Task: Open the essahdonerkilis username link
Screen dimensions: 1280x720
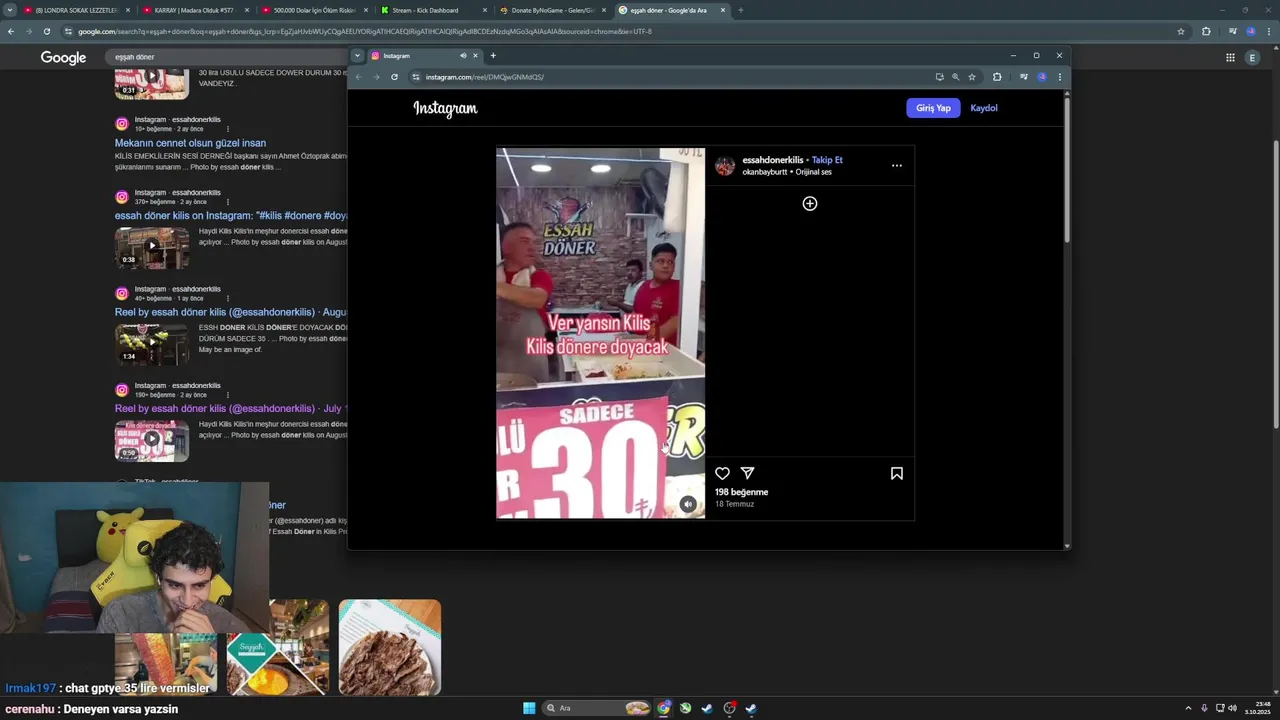Action: coord(772,160)
